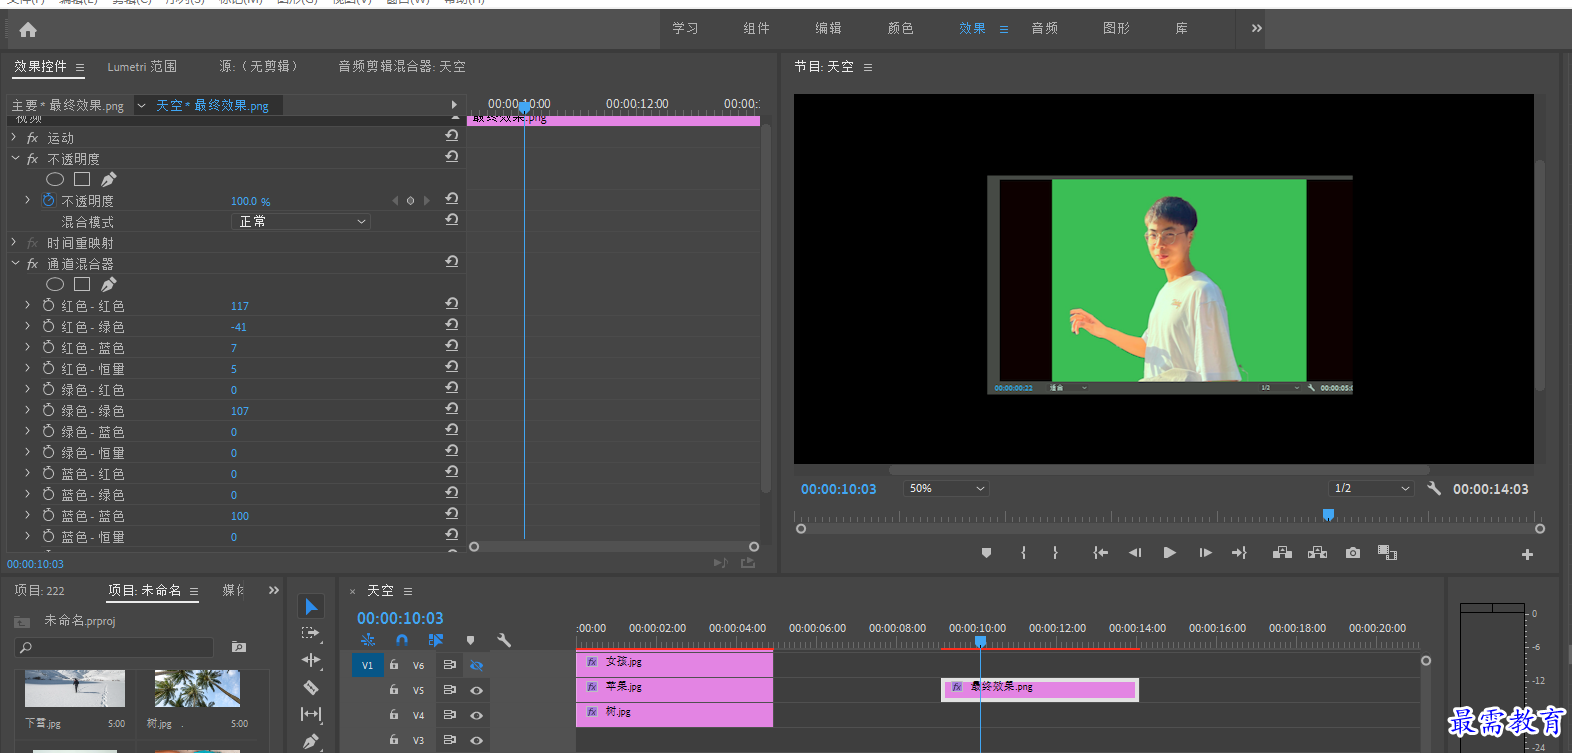Screen dimensions: 1572x753
Task: Toggle Channel Mixer effect fx switch
Action: point(32,264)
